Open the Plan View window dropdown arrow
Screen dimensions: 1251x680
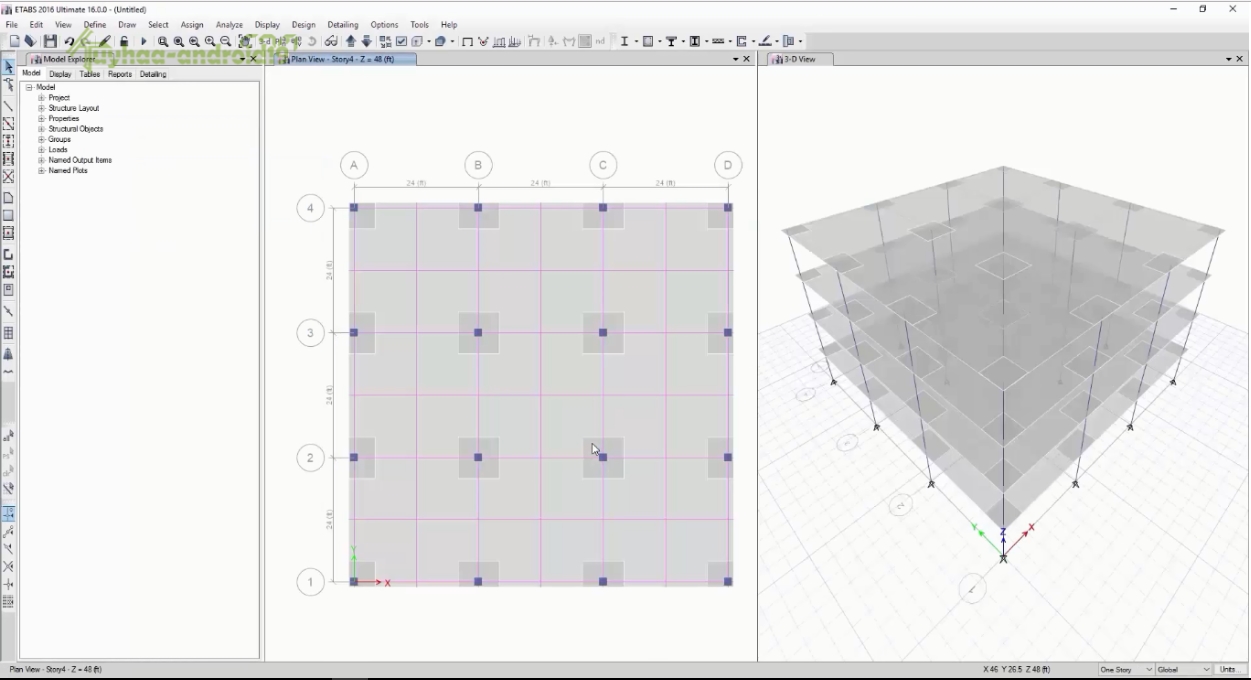735,59
